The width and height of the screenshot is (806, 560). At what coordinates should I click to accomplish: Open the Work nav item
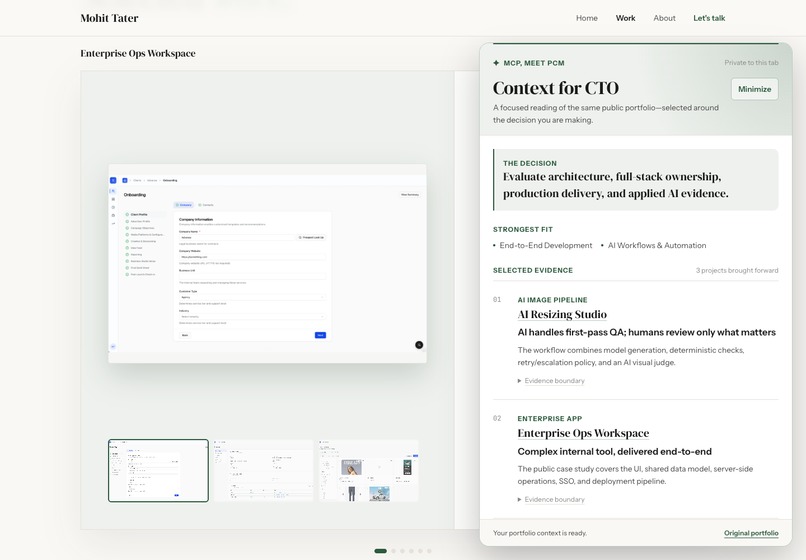(x=626, y=18)
